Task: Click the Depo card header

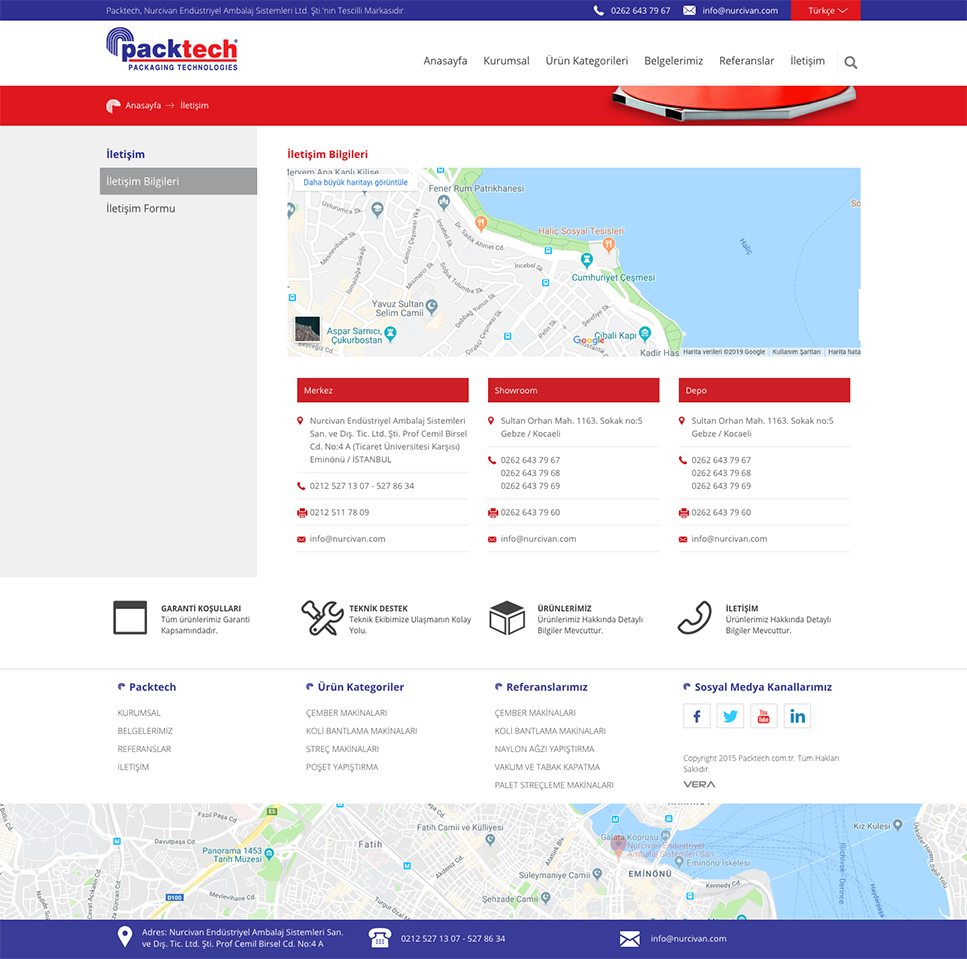Action: point(764,390)
